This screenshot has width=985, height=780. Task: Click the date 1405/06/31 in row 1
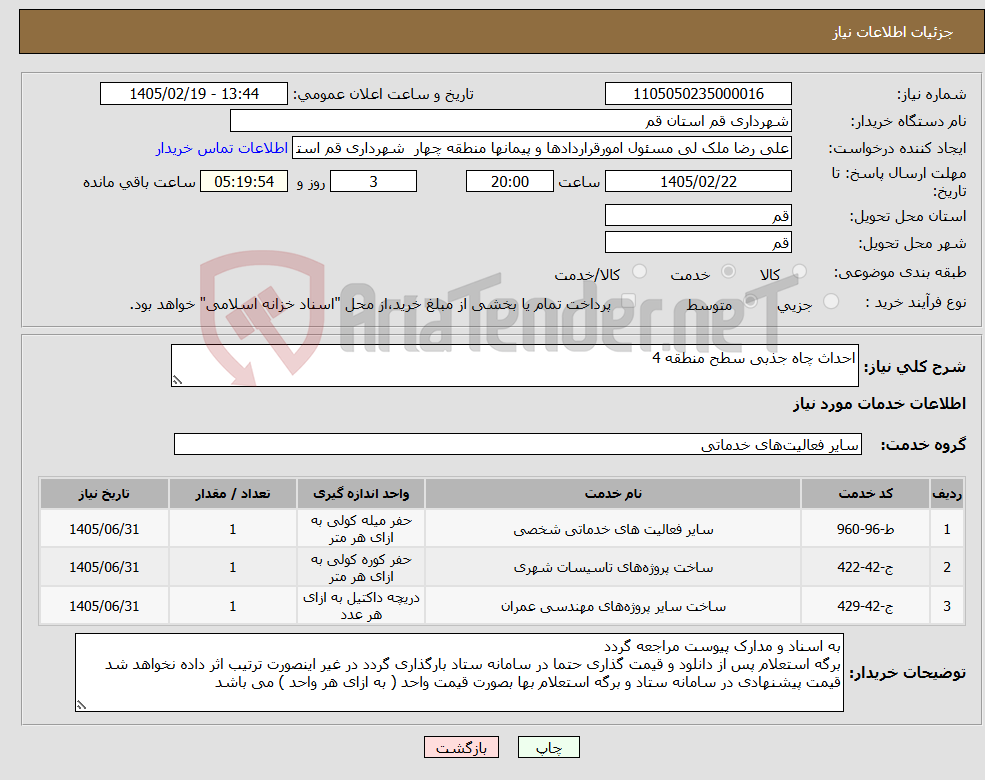[104, 529]
